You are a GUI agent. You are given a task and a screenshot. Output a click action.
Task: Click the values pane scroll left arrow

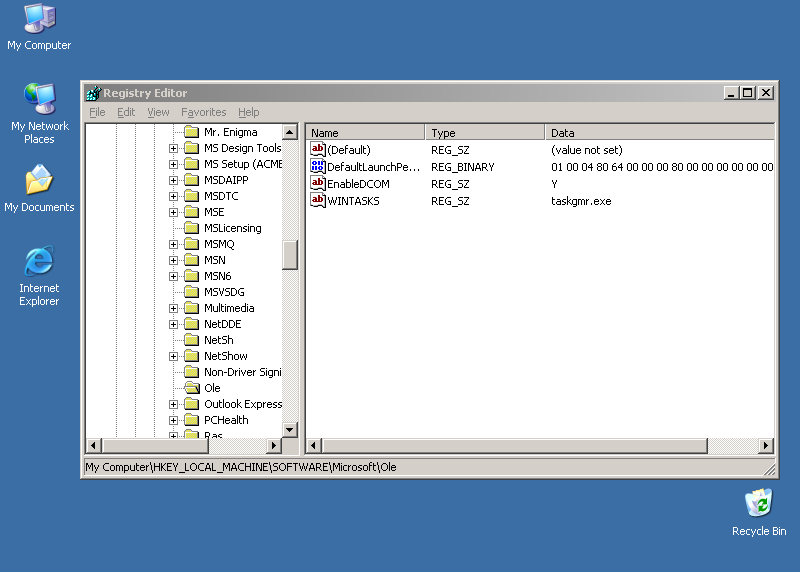314,446
